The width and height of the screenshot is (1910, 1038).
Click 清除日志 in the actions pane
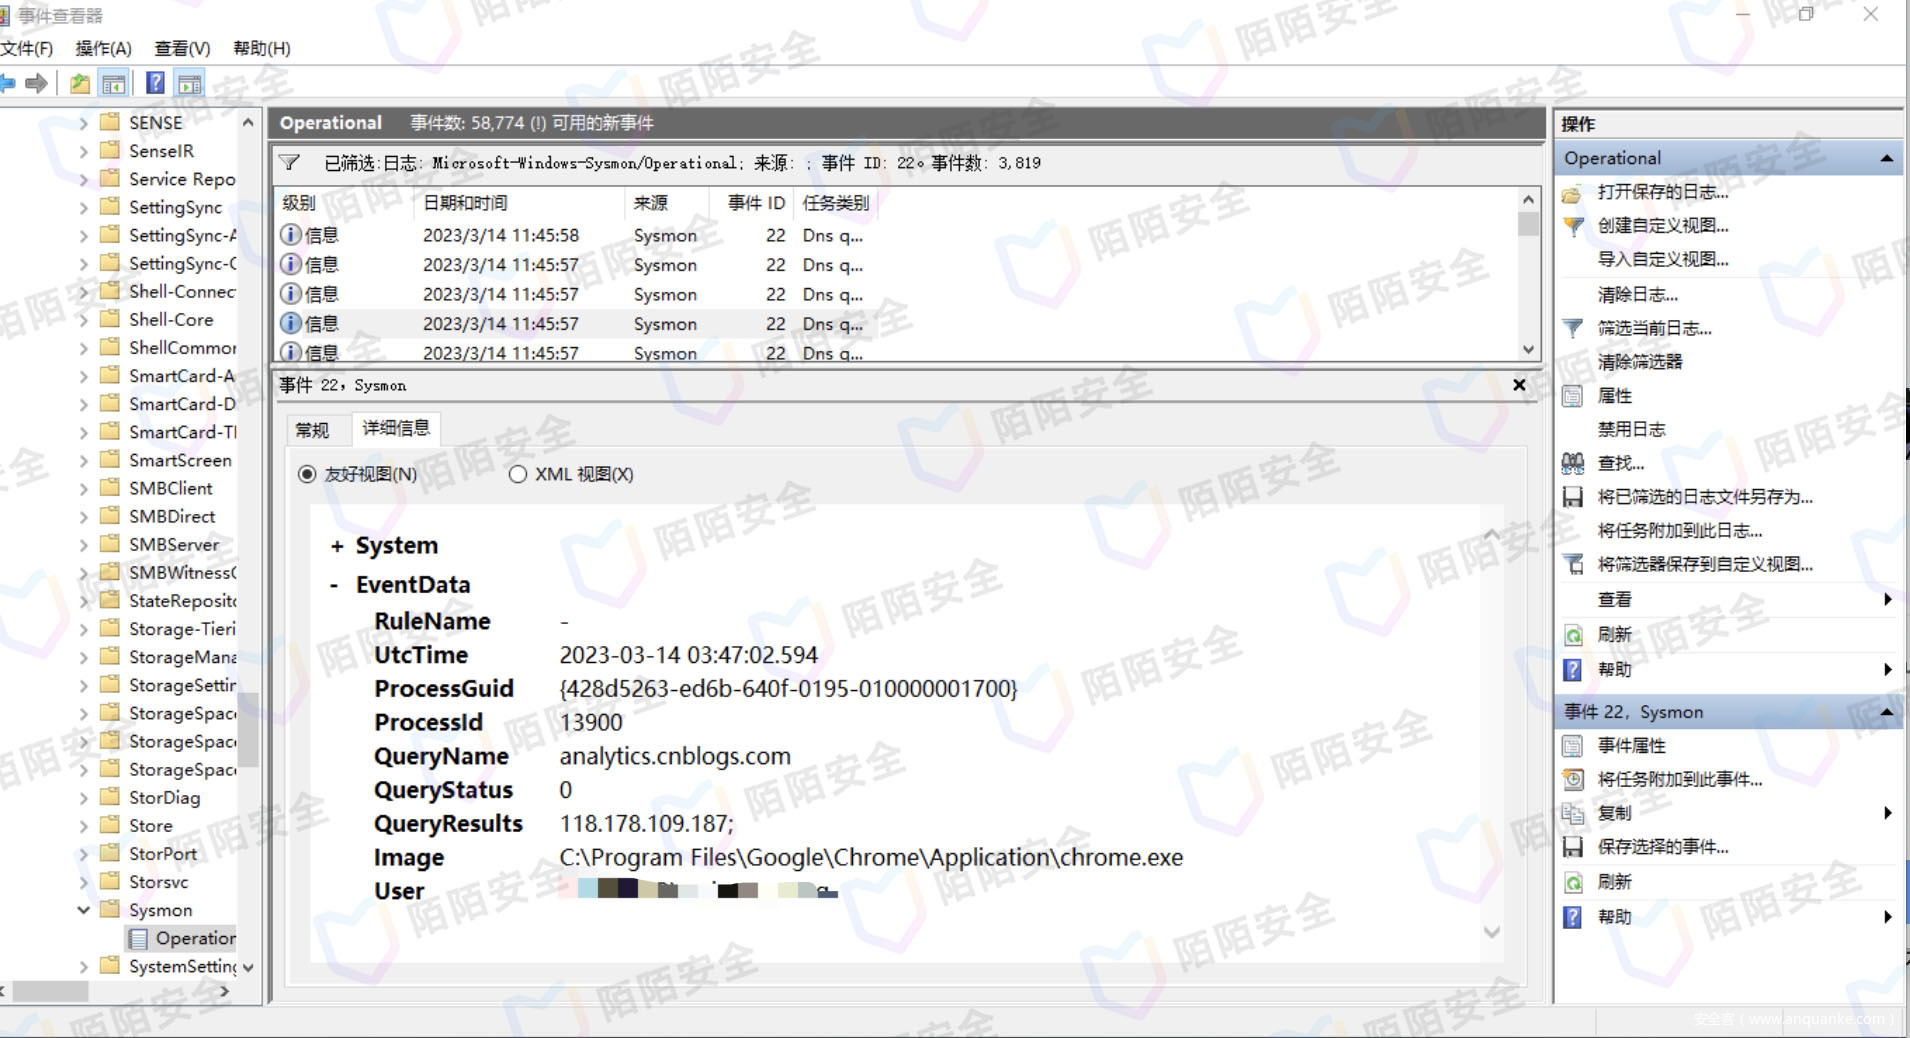pyautogui.click(x=1637, y=294)
